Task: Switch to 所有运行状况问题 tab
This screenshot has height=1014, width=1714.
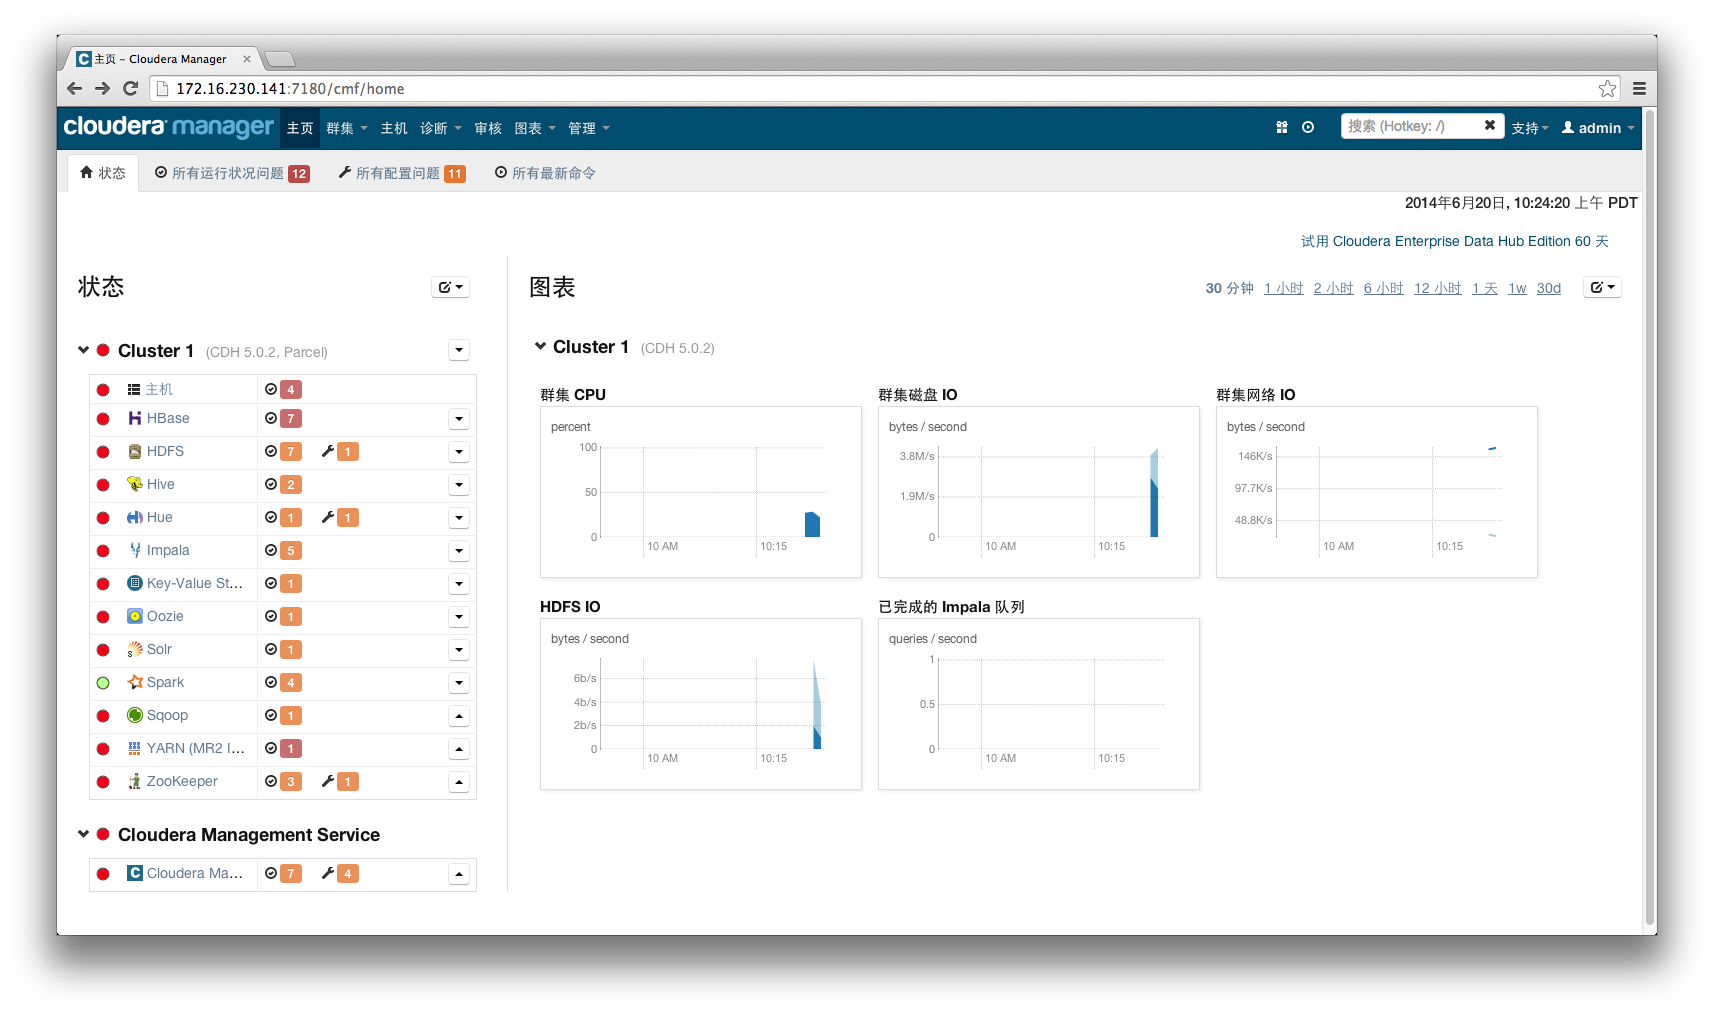Action: pos(232,173)
